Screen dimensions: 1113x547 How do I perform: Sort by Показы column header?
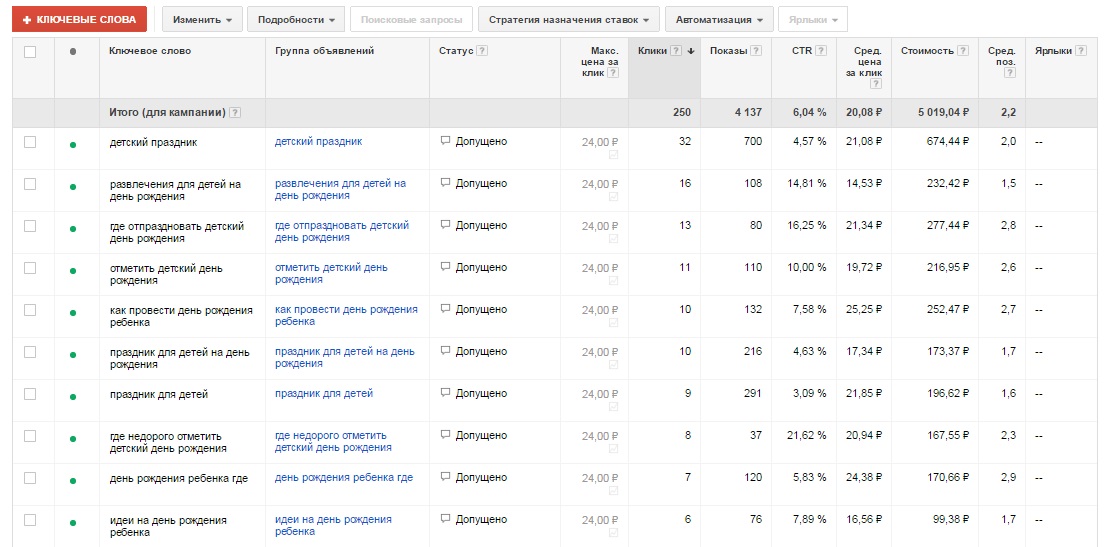[x=729, y=51]
